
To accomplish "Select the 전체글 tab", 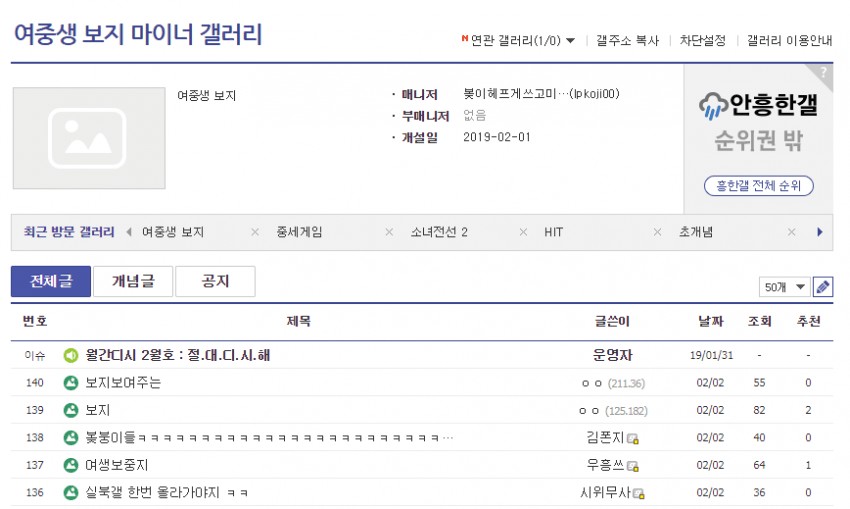I will (x=50, y=281).
